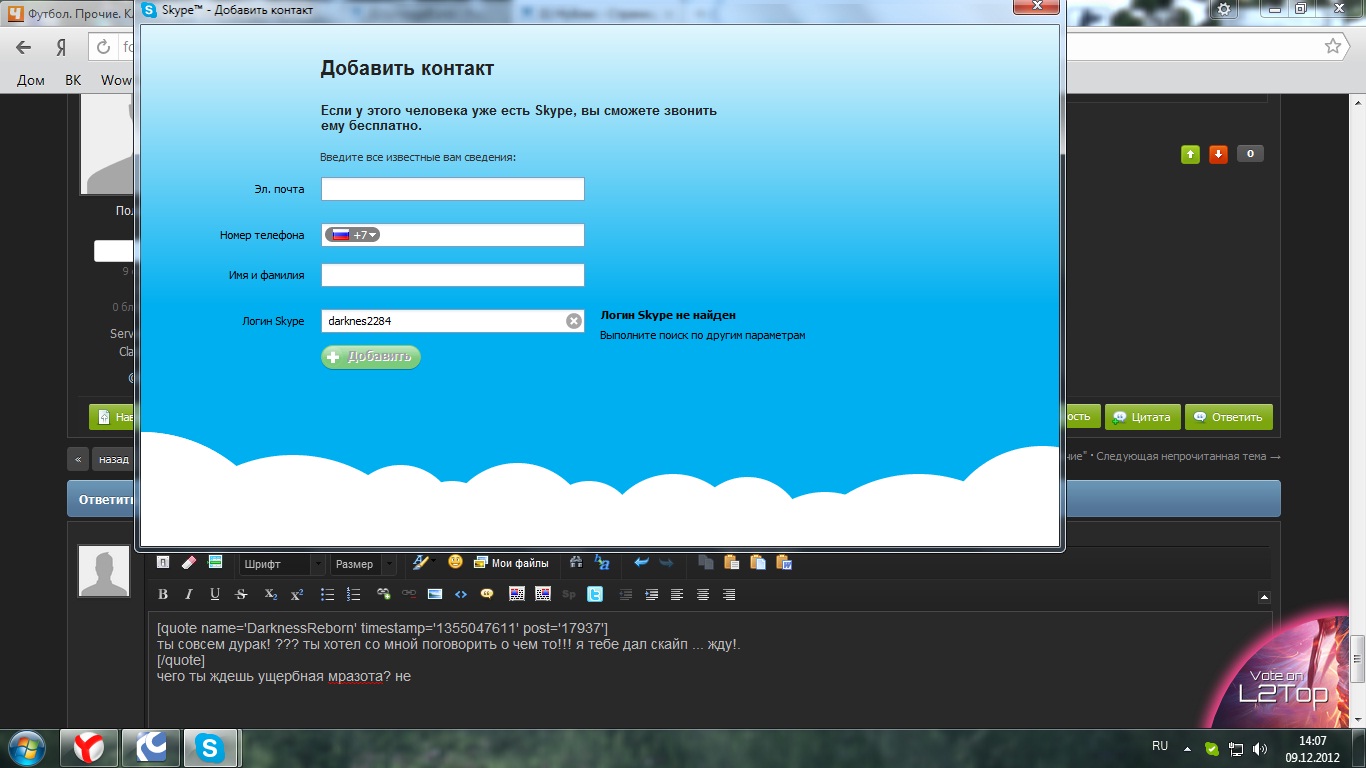Open Yandex browser from the taskbar

89,748
